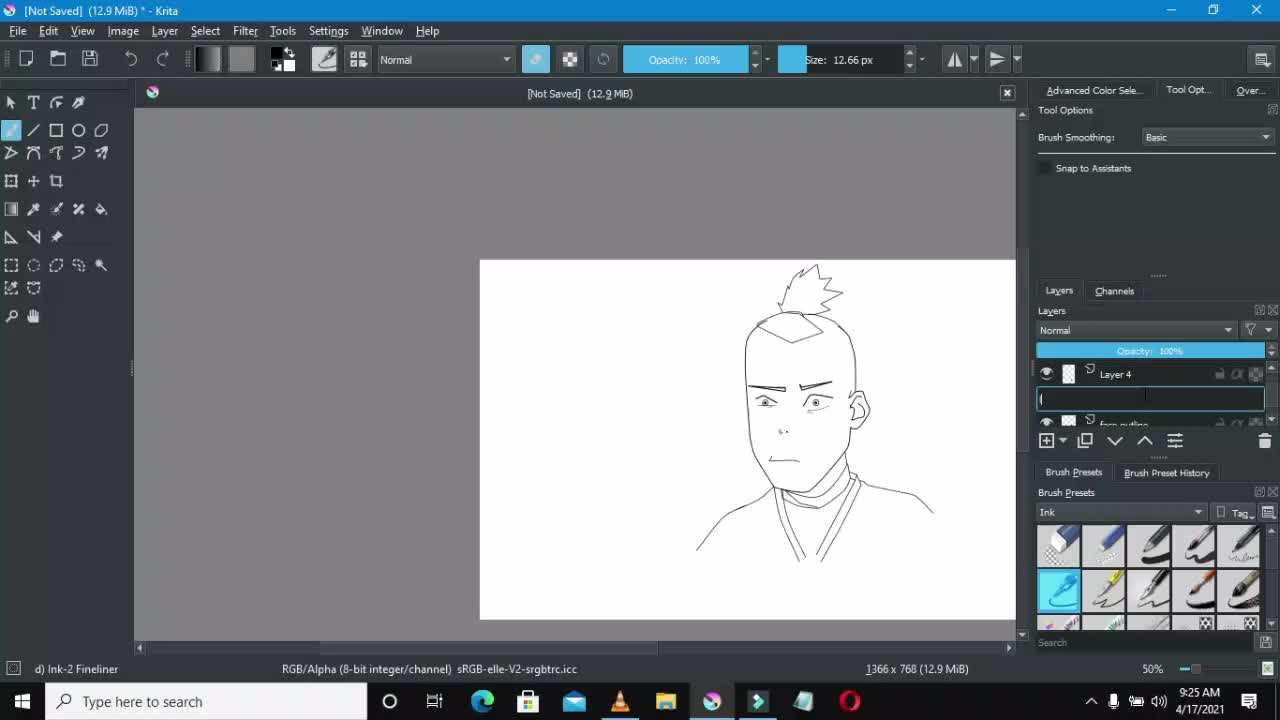The image size is (1280, 720).
Task: Select the Pan hand tool
Action: pos(33,316)
